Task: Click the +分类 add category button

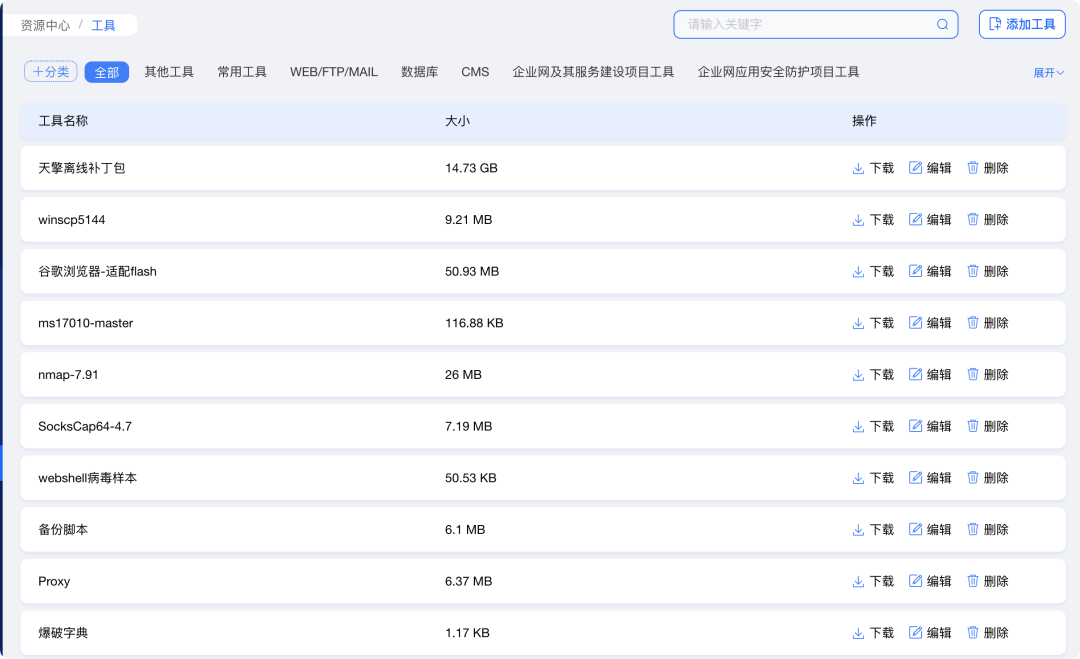Action: pyautogui.click(x=51, y=72)
